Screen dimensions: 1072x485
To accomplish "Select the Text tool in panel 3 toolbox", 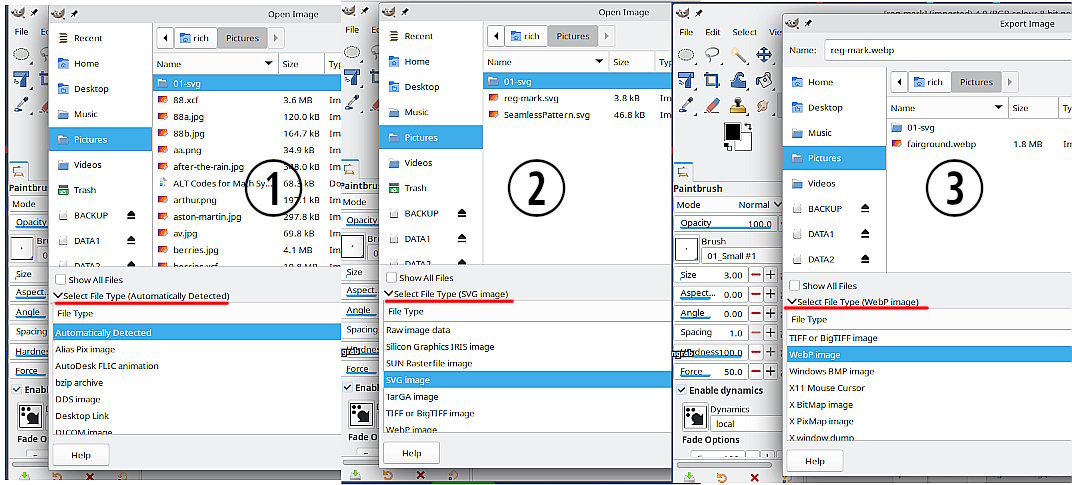I will [x=686, y=80].
